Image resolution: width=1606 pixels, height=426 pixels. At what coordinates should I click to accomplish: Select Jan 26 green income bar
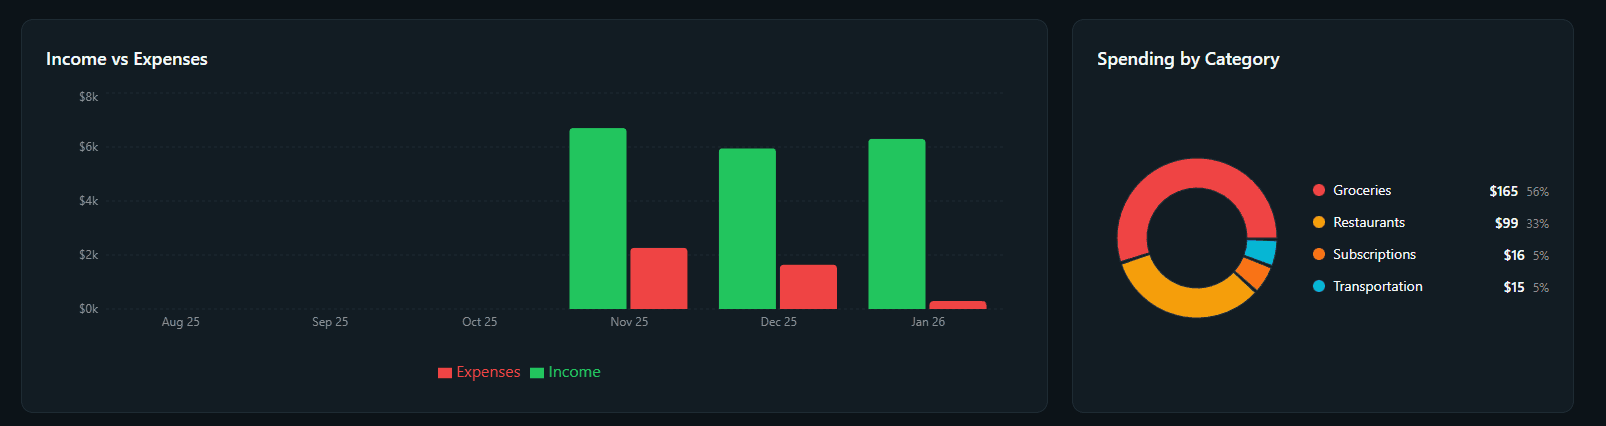[x=897, y=224]
